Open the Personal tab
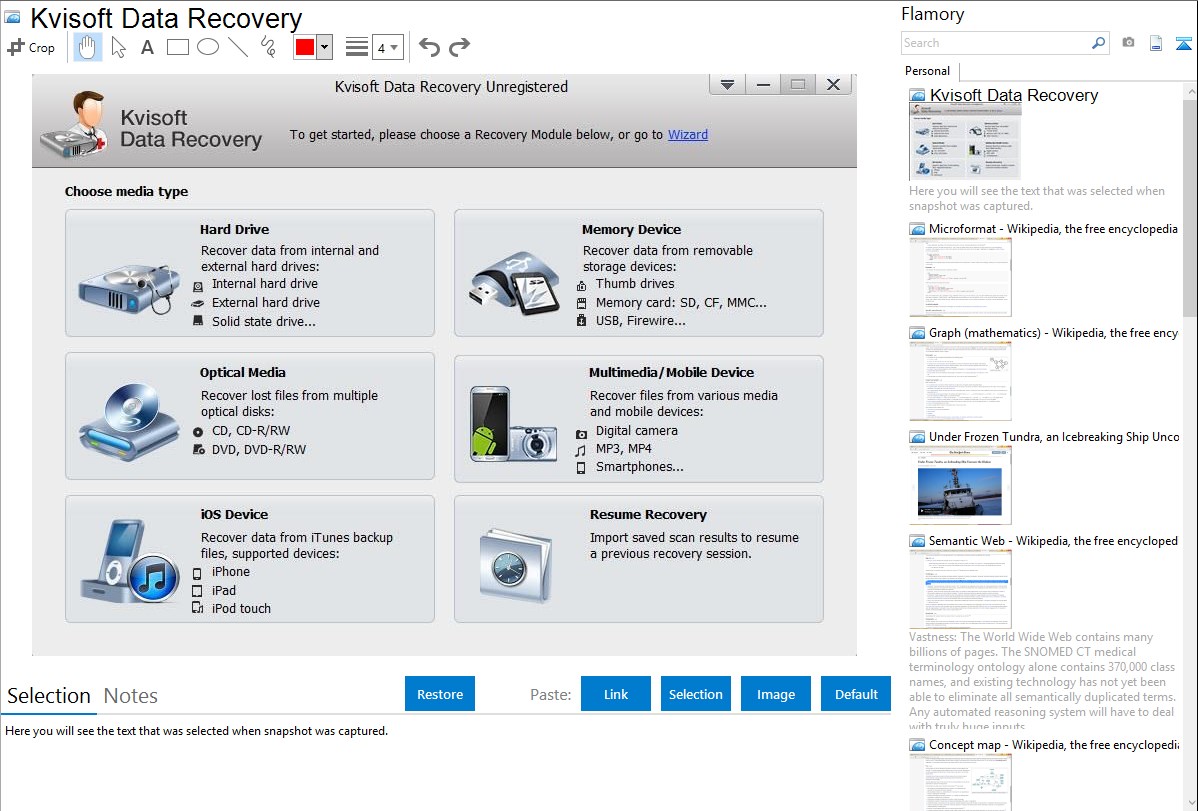1198x811 pixels. tap(927, 71)
